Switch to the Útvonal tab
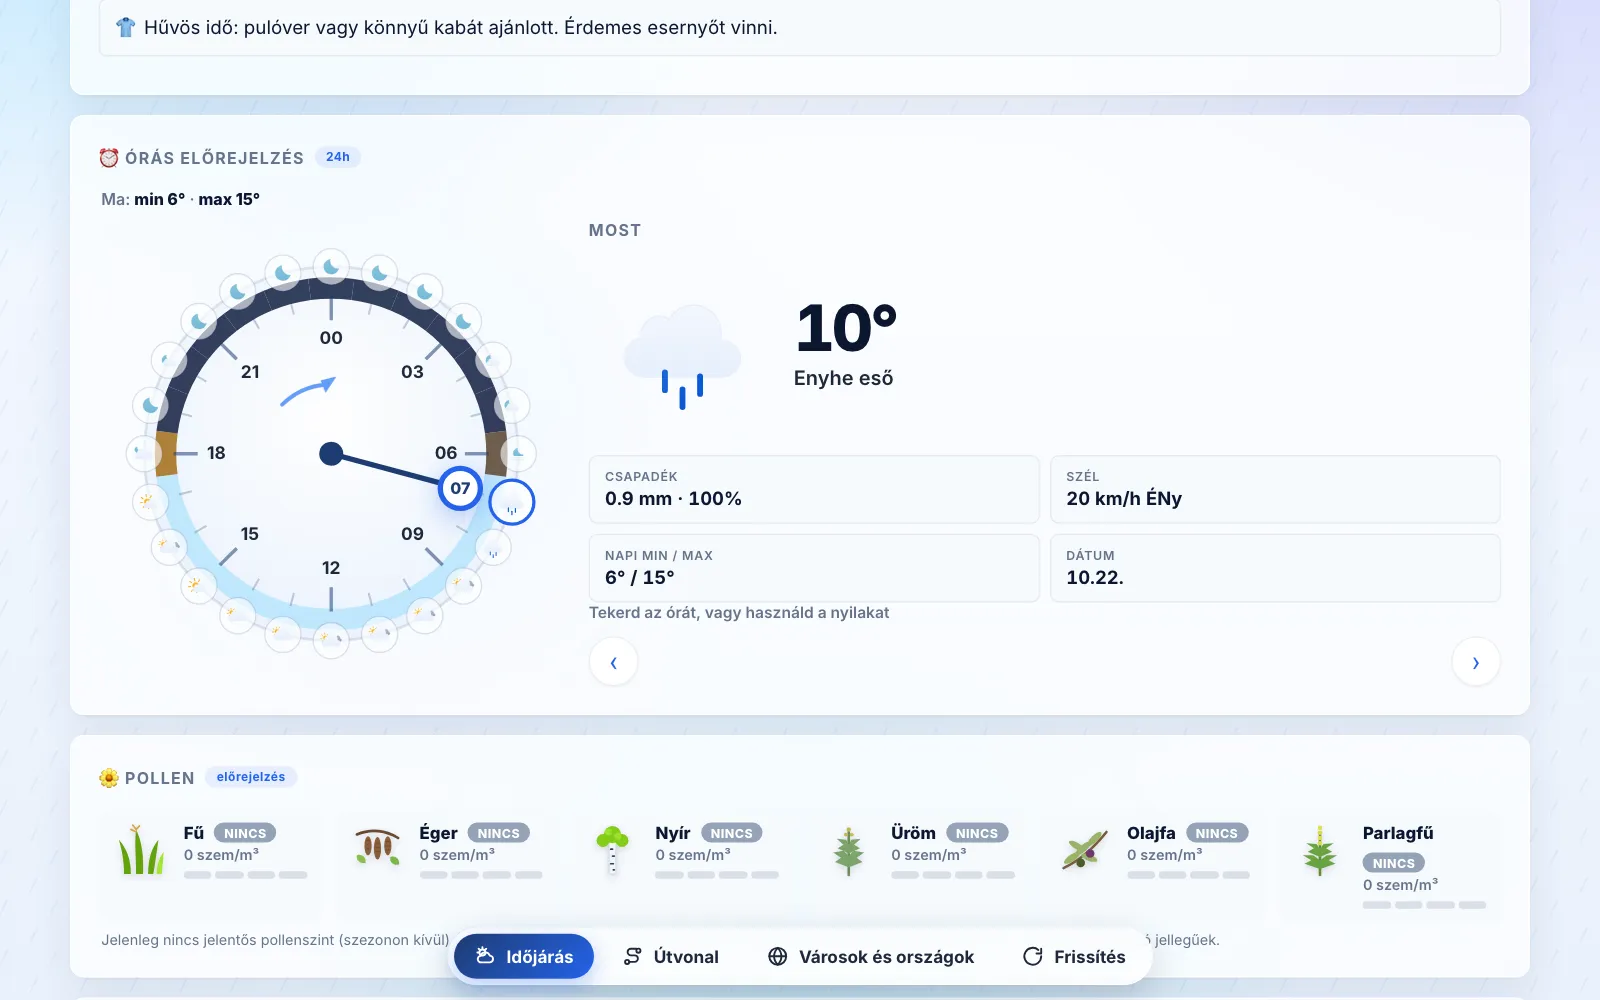This screenshot has height=1000, width=1600. [671, 956]
